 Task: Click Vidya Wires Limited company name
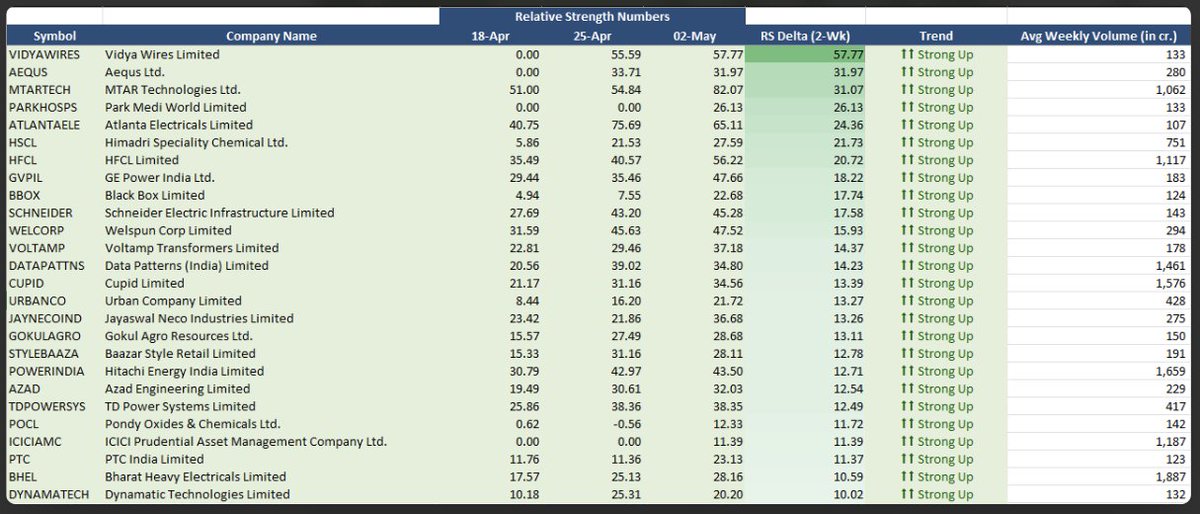tap(162, 54)
